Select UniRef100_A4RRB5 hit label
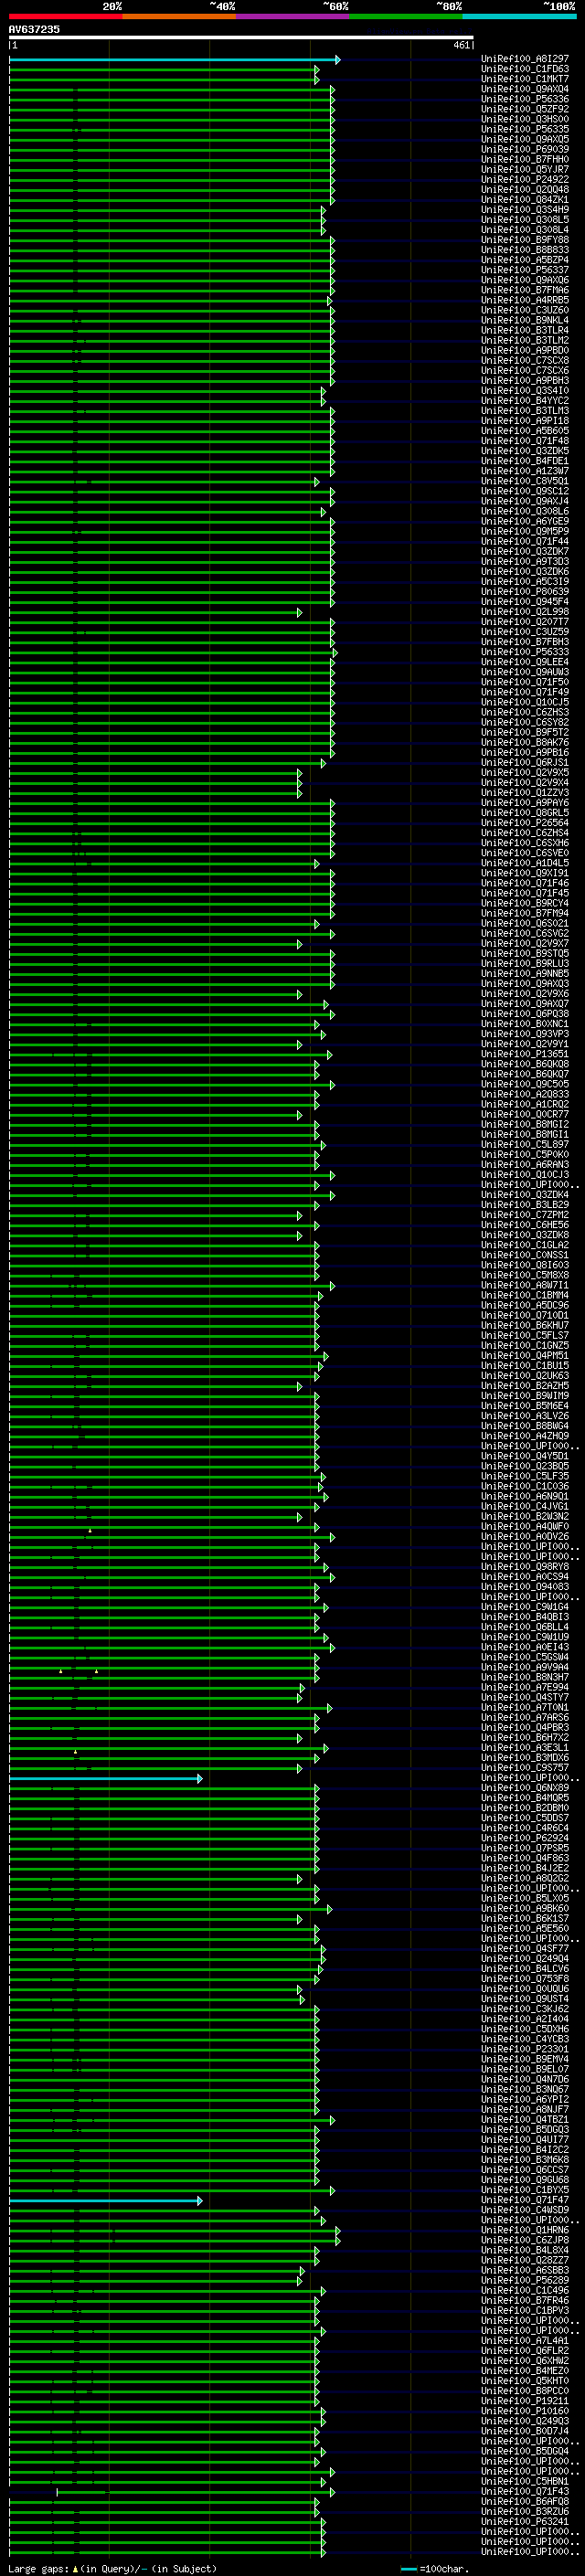Viewport: 585px width, 2576px height. pyautogui.click(x=525, y=300)
